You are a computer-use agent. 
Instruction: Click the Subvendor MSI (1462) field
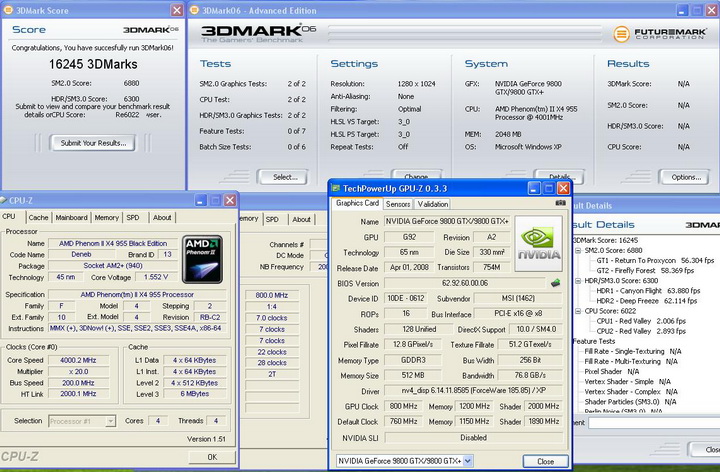[x=518, y=298]
